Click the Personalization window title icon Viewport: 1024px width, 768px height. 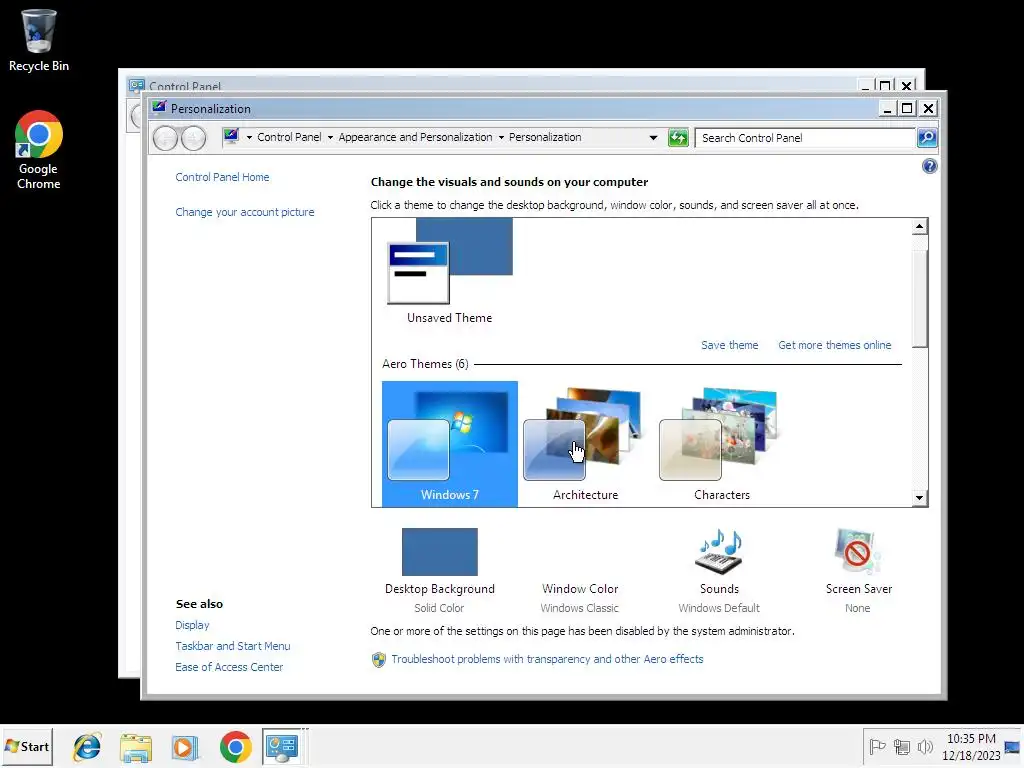point(159,108)
